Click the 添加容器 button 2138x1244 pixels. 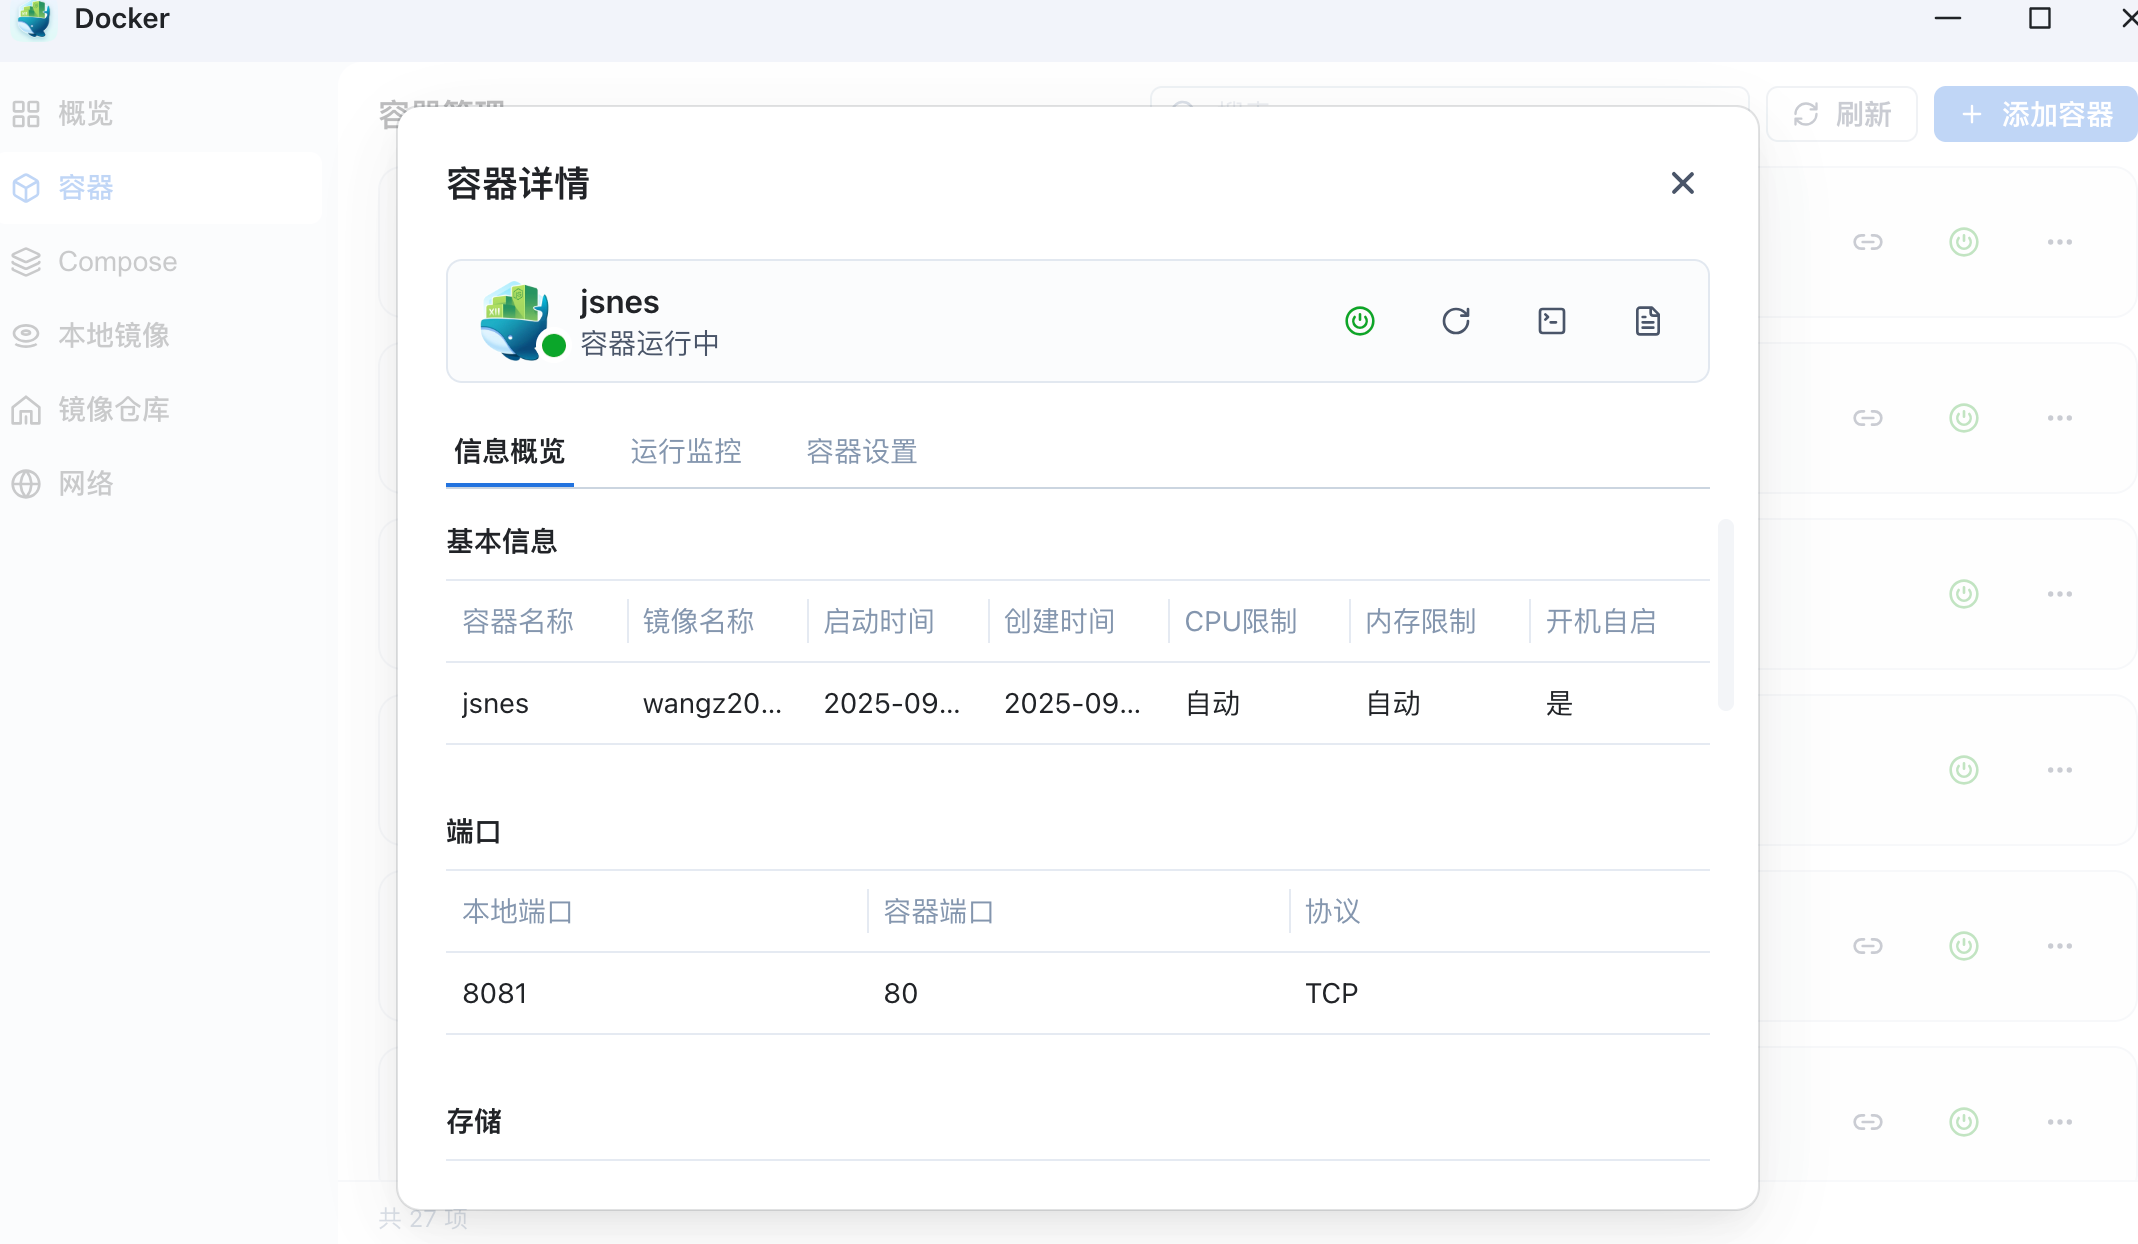[x=2036, y=114]
